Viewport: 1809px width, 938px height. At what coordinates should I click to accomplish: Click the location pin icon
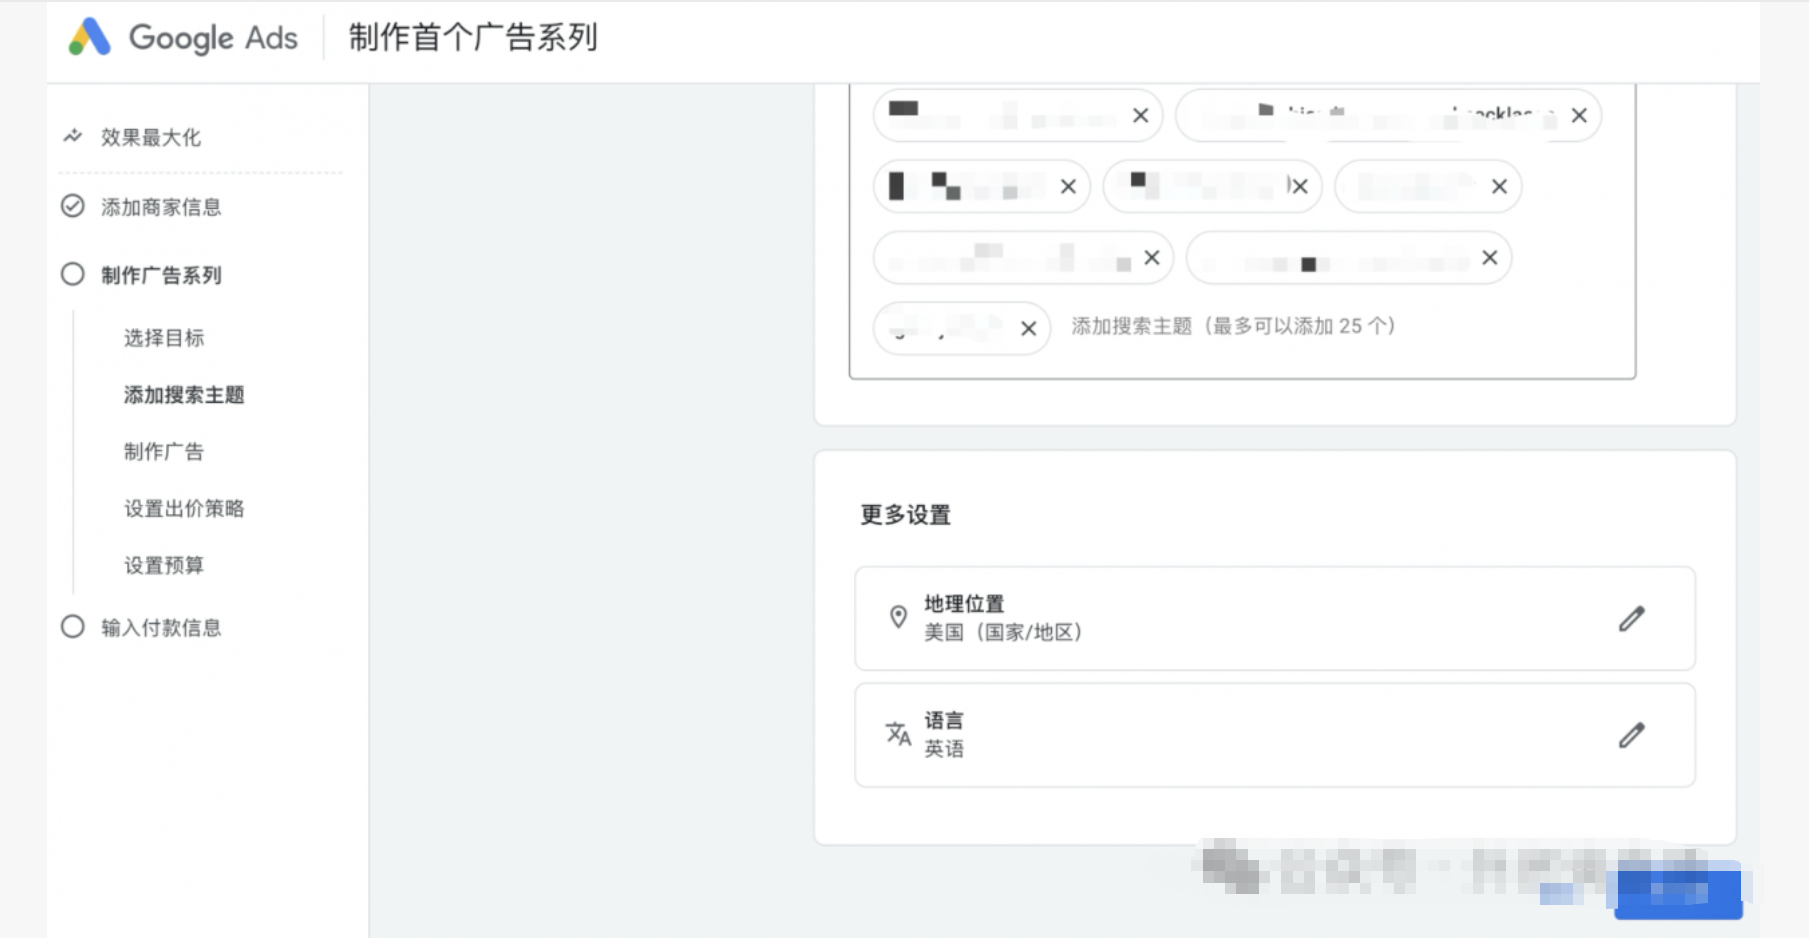tap(898, 617)
